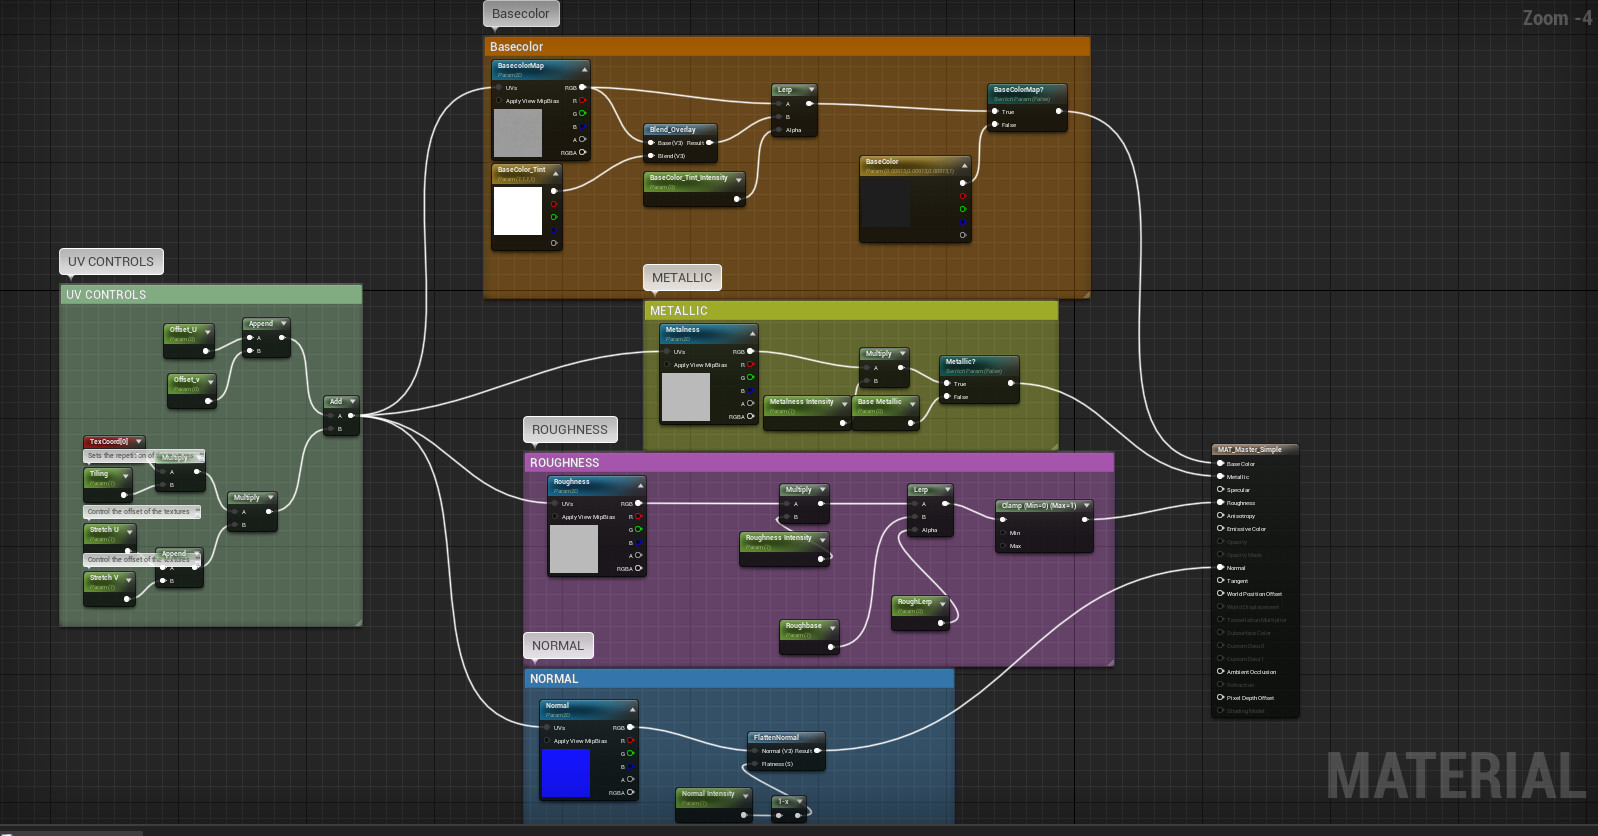
Task: Click the dark BaseColor parameter color preview
Action: (886, 204)
